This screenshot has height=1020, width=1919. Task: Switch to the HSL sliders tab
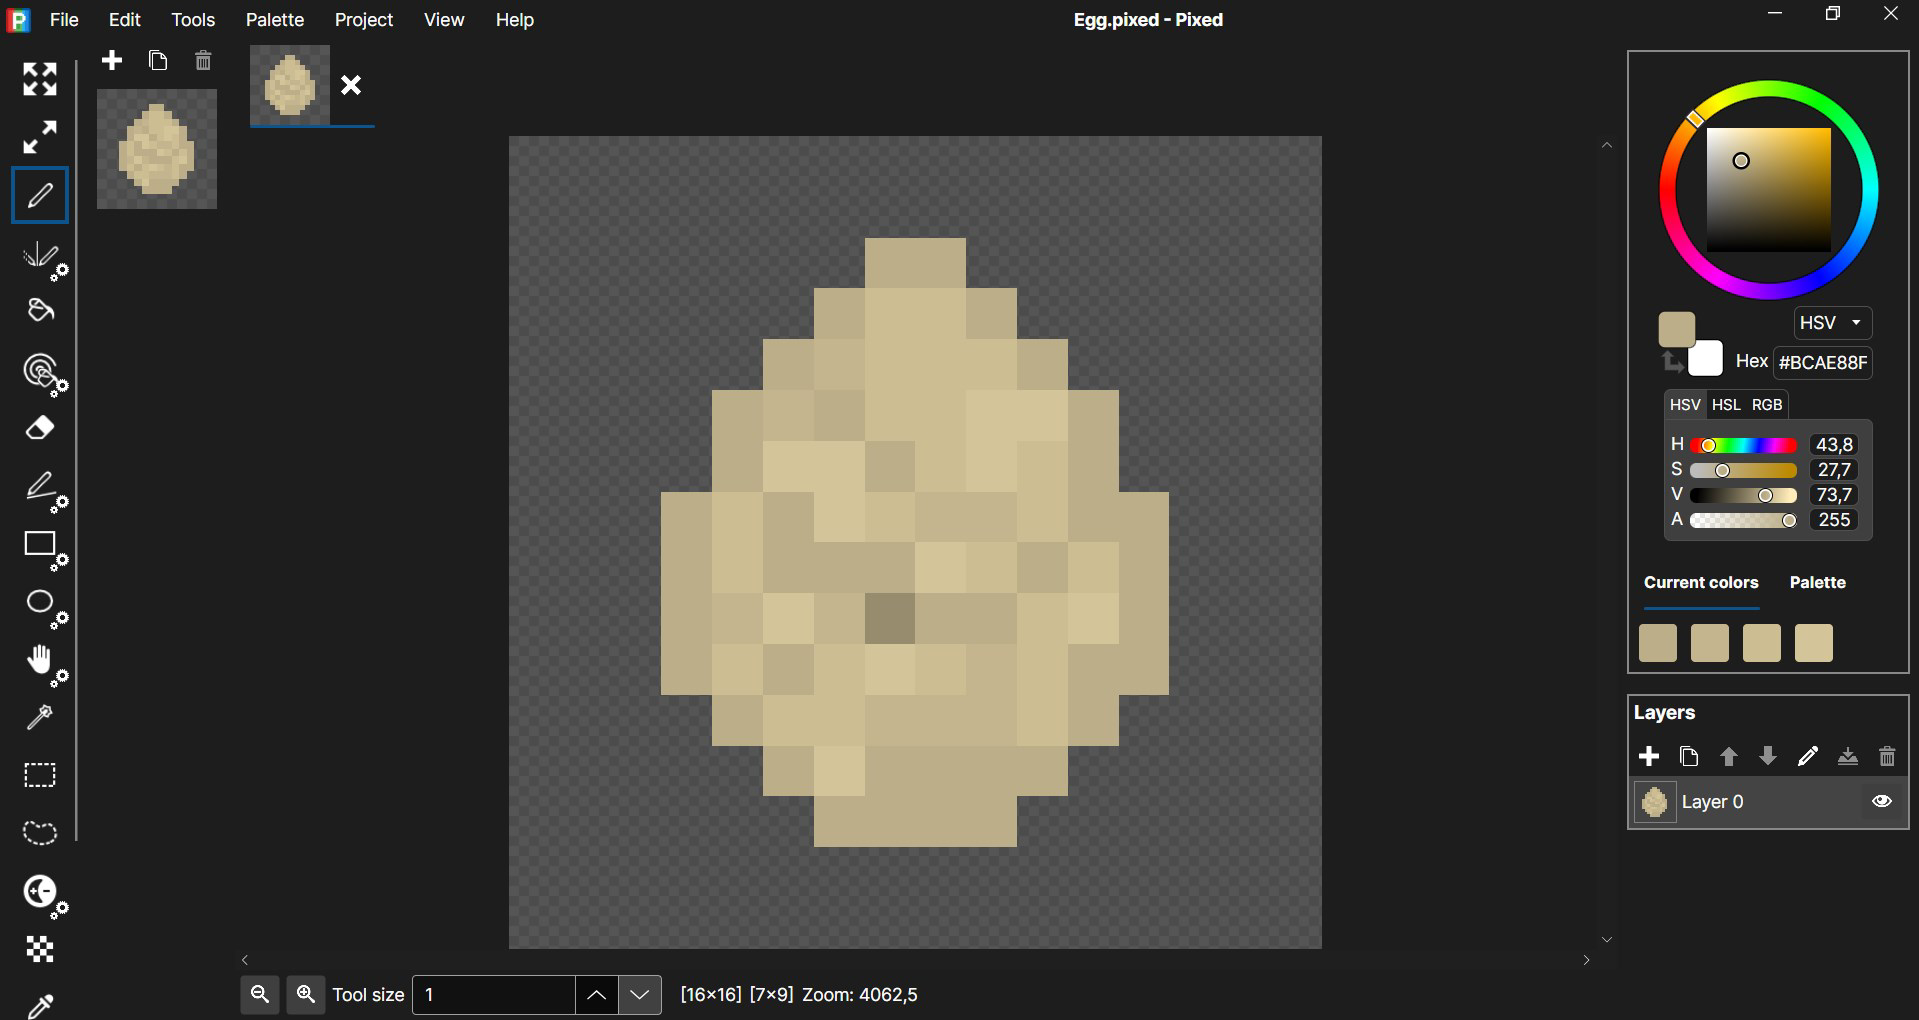click(1726, 405)
